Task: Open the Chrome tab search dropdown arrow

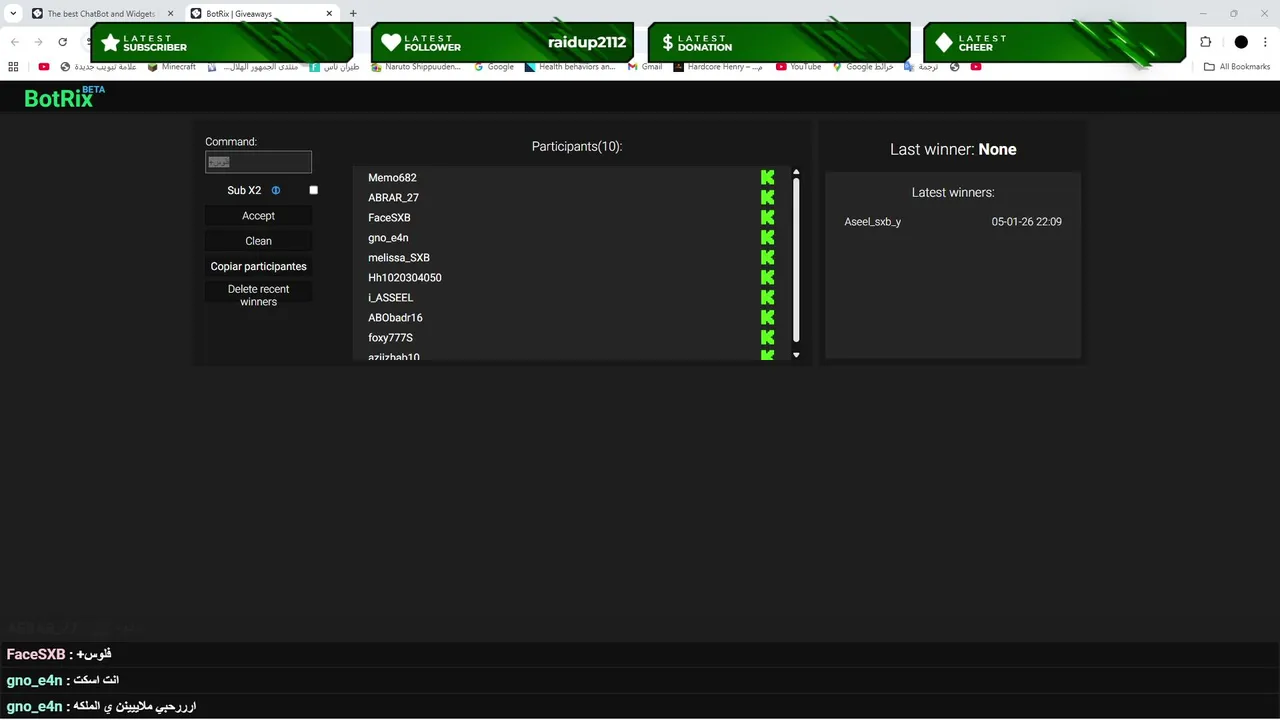Action: (x=13, y=14)
